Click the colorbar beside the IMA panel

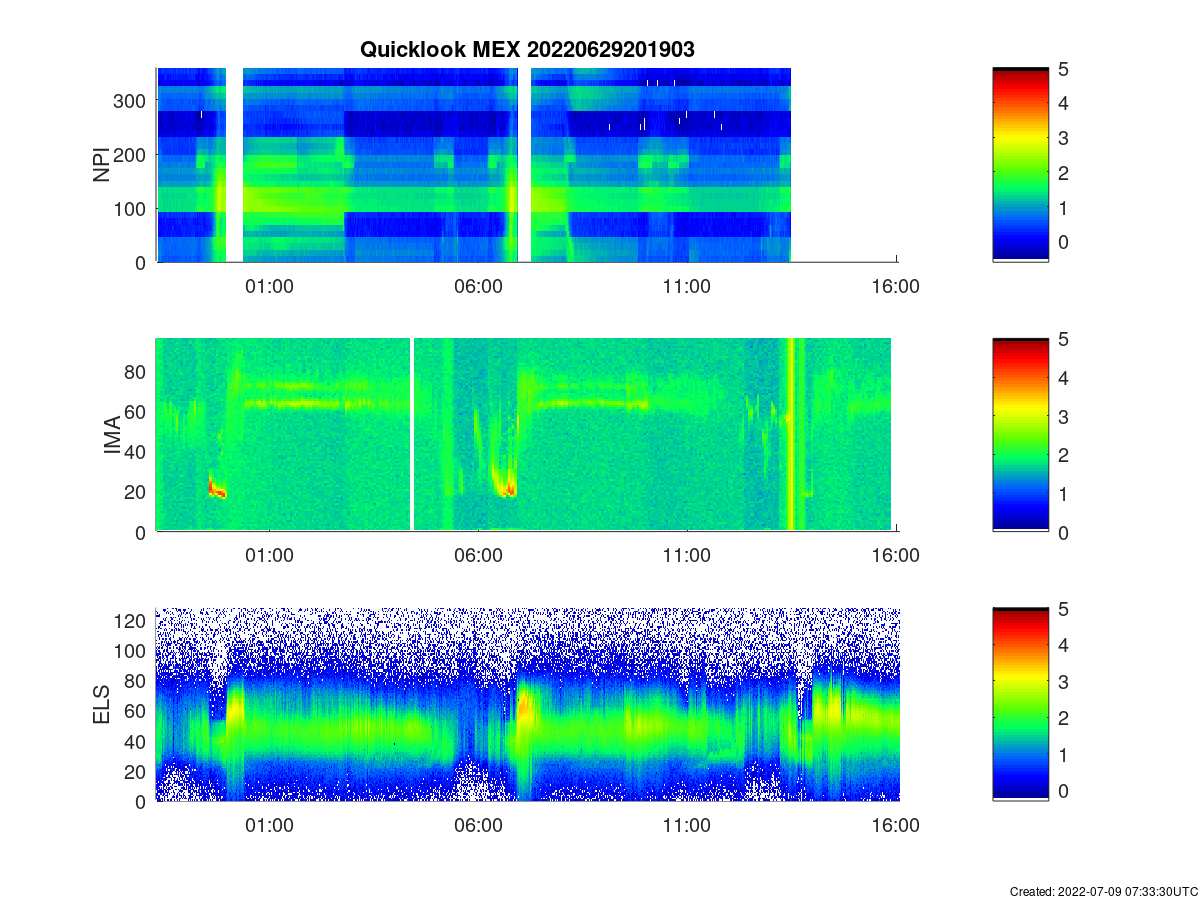pyautogui.click(x=1020, y=435)
